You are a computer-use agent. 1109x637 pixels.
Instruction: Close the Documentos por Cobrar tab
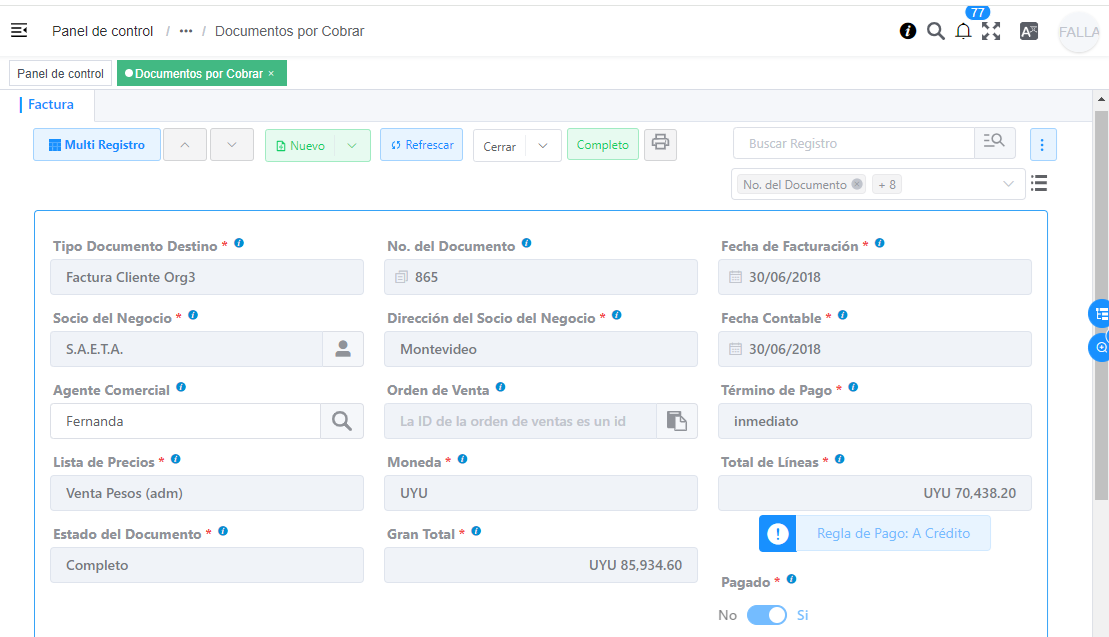coord(271,74)
